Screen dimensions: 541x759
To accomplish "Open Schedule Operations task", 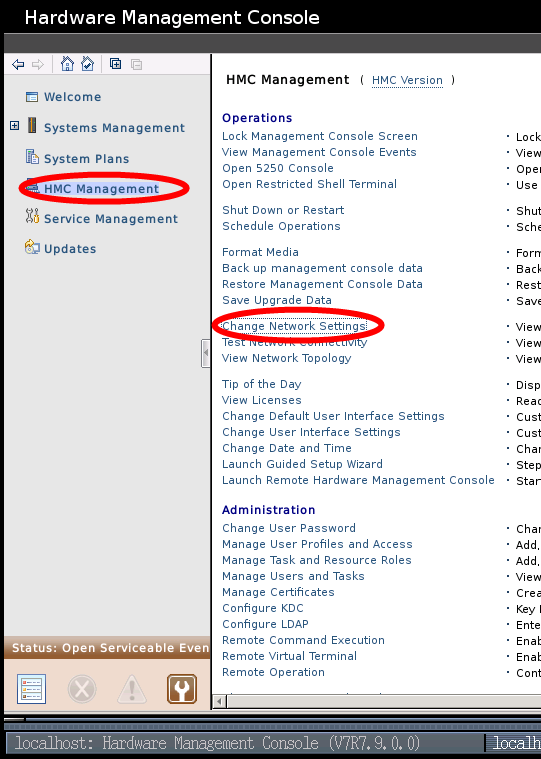I will tap(281, 226).
